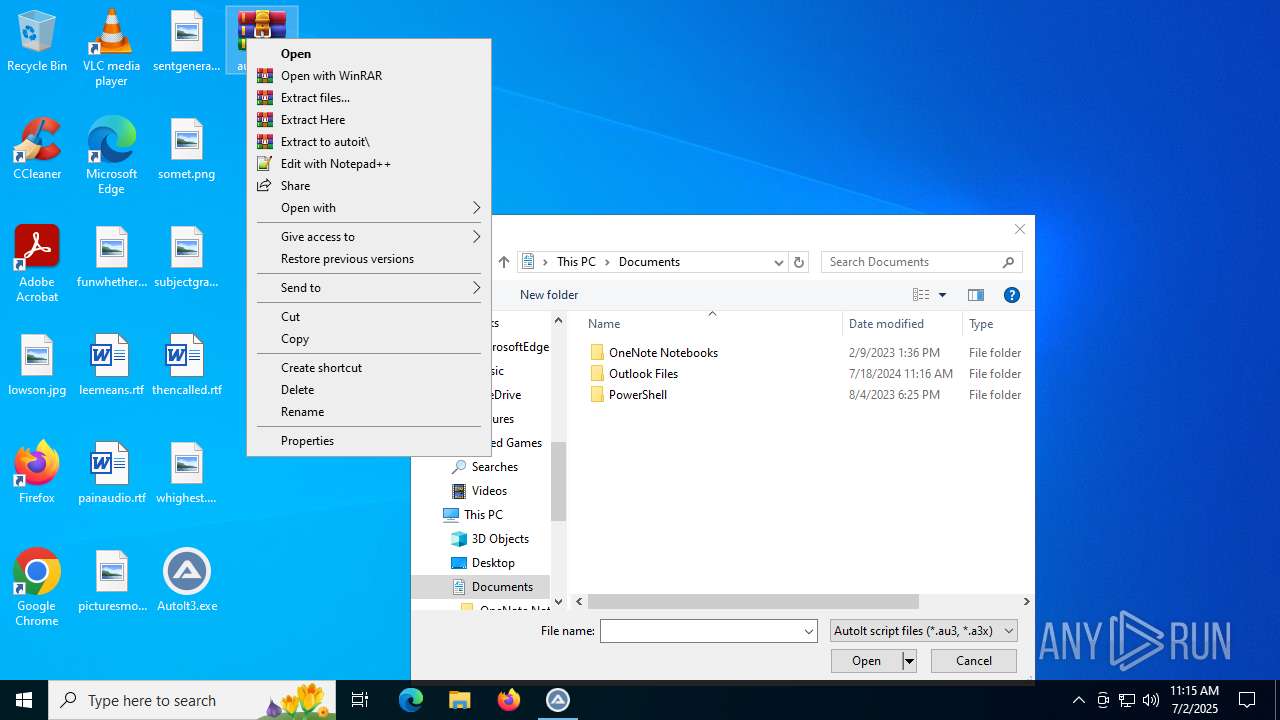
Task: Select the somet.png desktop file
Action: (x=186, y=150)
